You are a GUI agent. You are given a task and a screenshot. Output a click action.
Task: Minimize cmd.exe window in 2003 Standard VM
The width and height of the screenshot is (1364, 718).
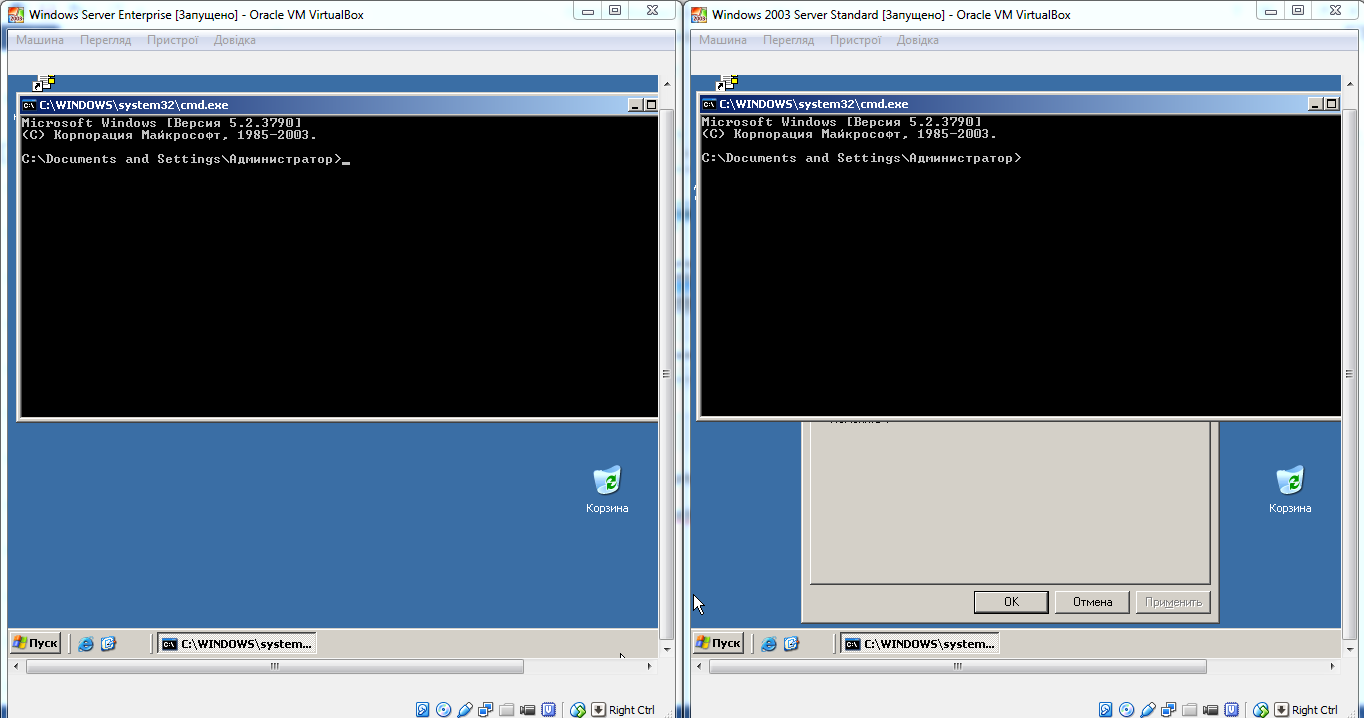[x=1316, y=104]
